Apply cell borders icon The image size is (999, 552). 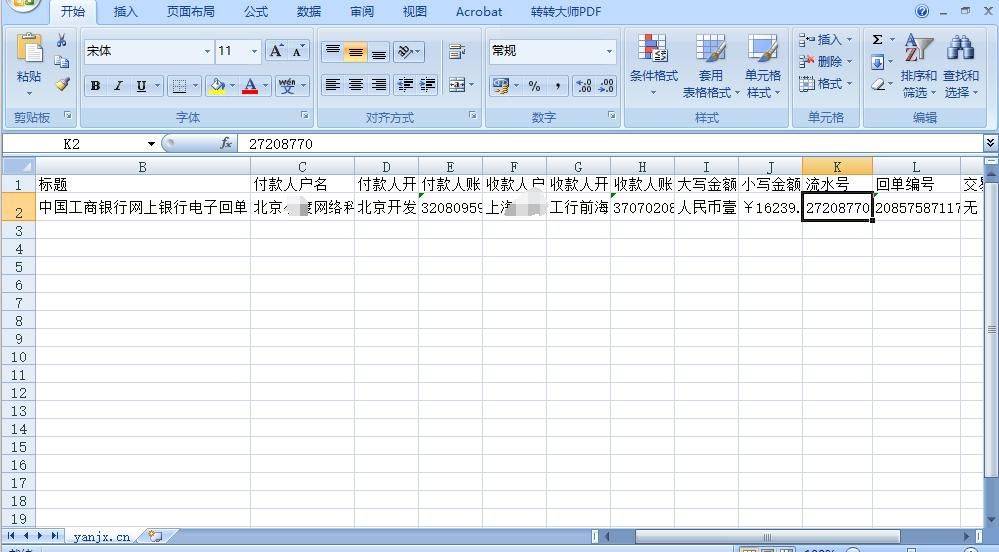(180, 85)
